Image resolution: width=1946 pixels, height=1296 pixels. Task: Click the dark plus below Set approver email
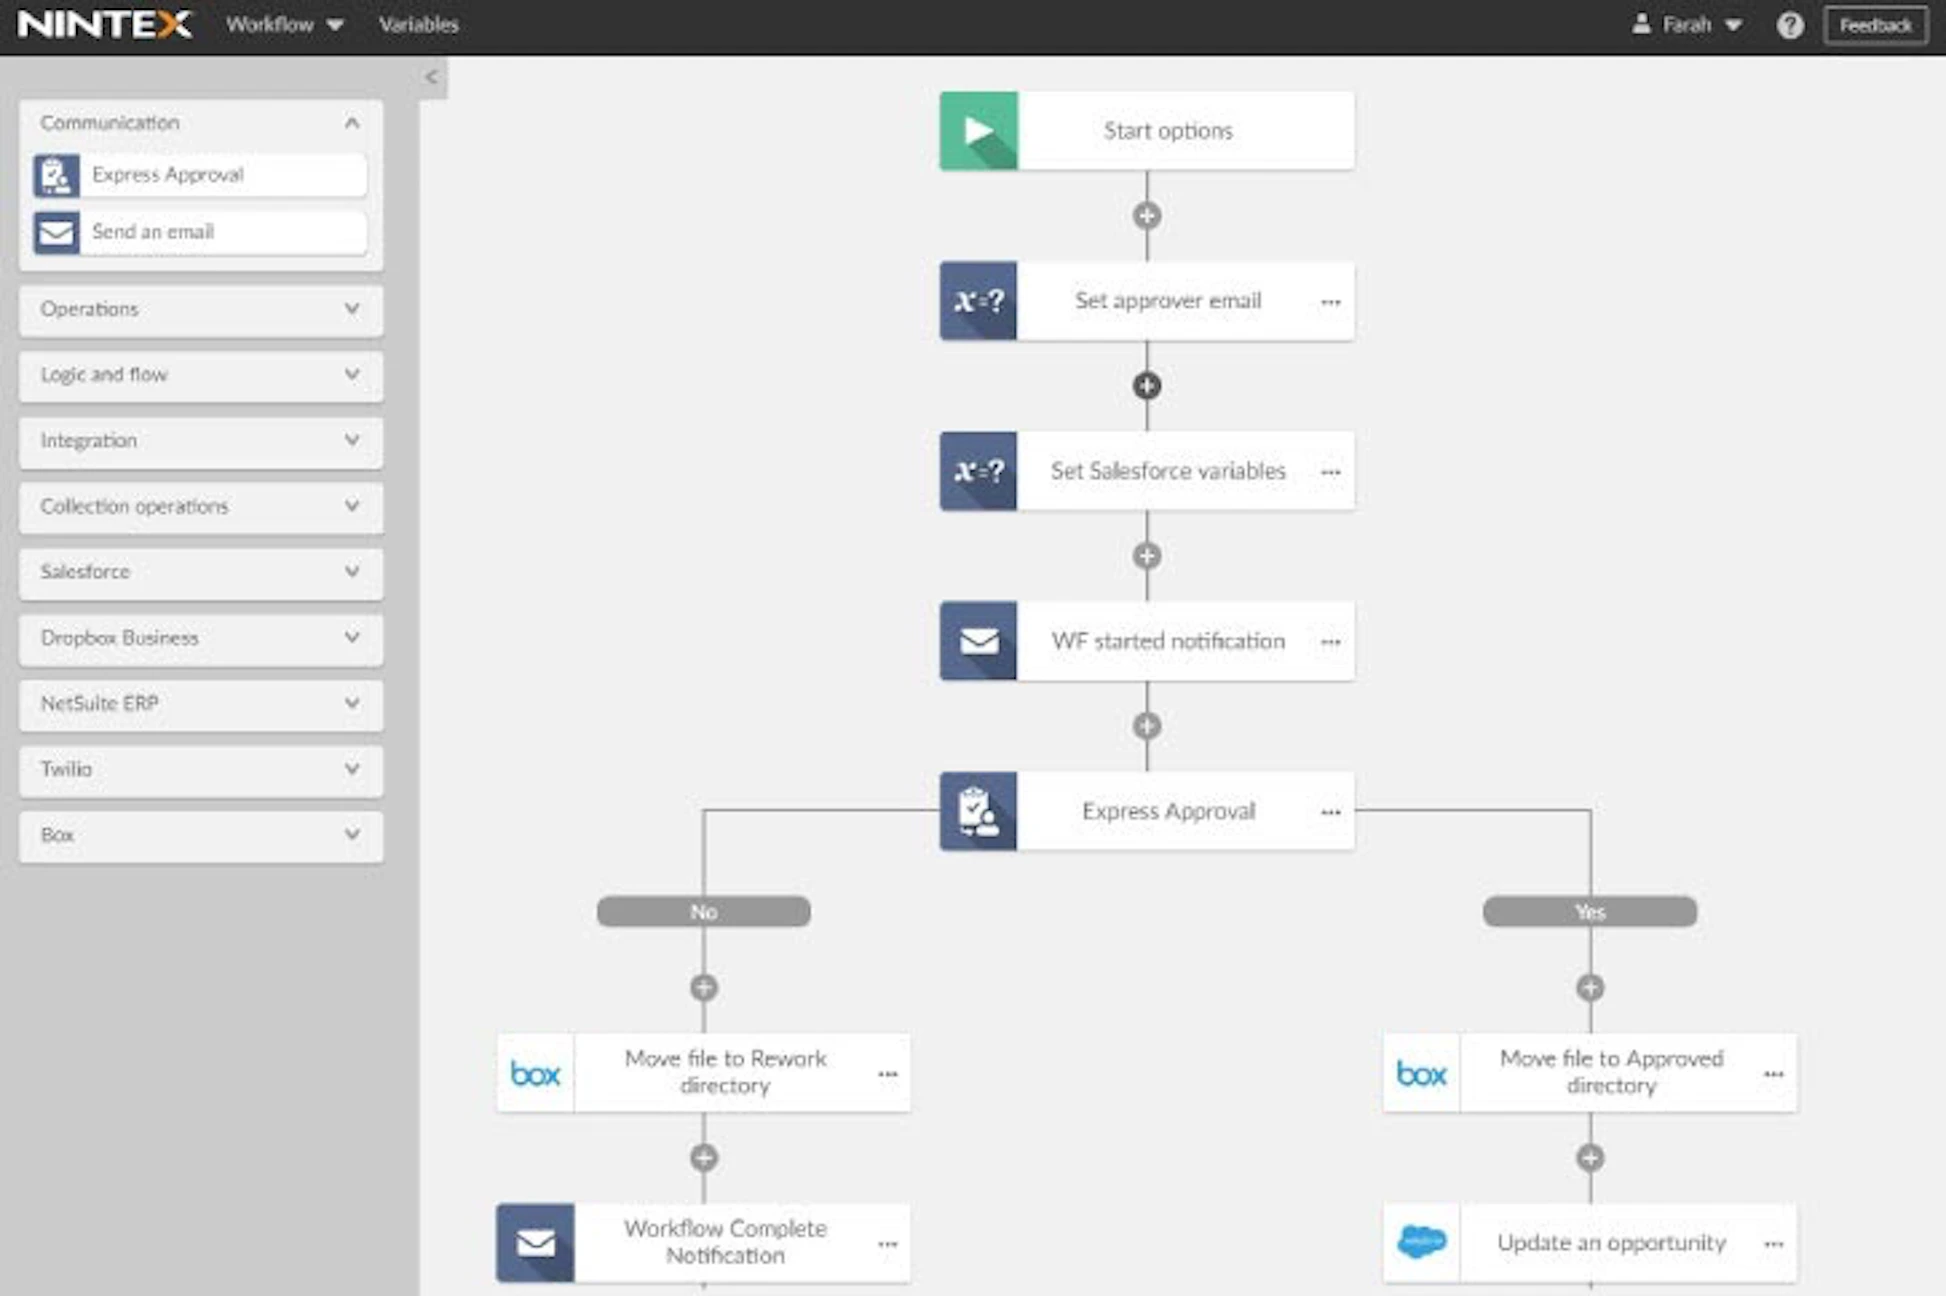click(1147, 385)
